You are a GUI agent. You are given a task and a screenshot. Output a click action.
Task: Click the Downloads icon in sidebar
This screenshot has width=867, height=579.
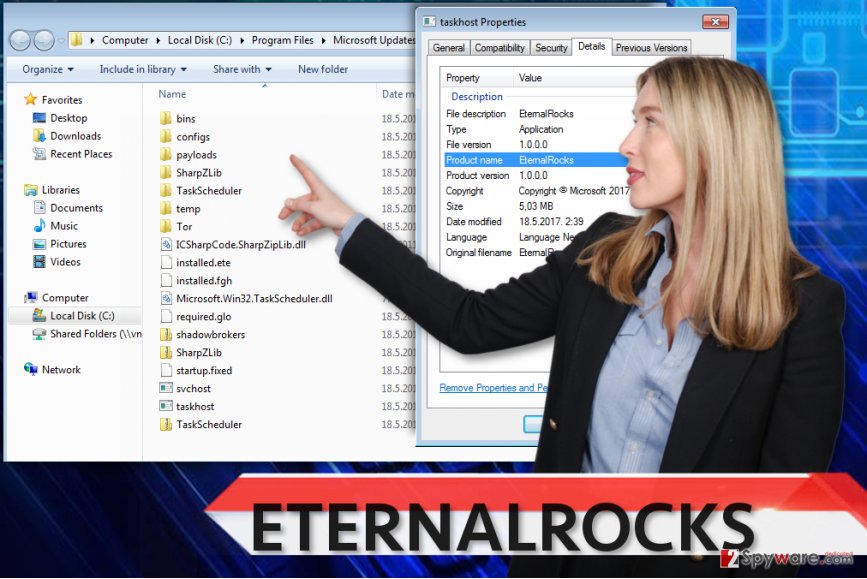pos(39,135)
